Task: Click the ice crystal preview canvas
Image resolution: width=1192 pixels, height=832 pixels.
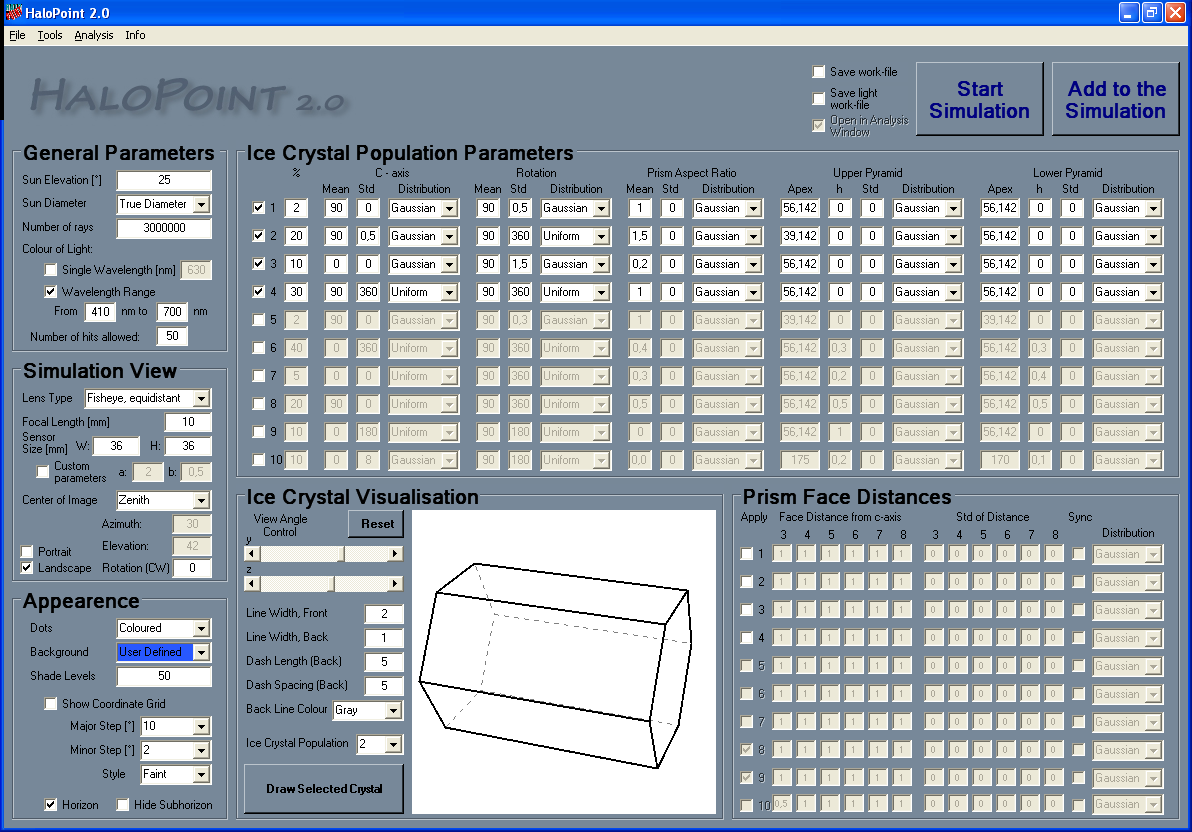Action: pyautogui.click(x=564, y=662)
